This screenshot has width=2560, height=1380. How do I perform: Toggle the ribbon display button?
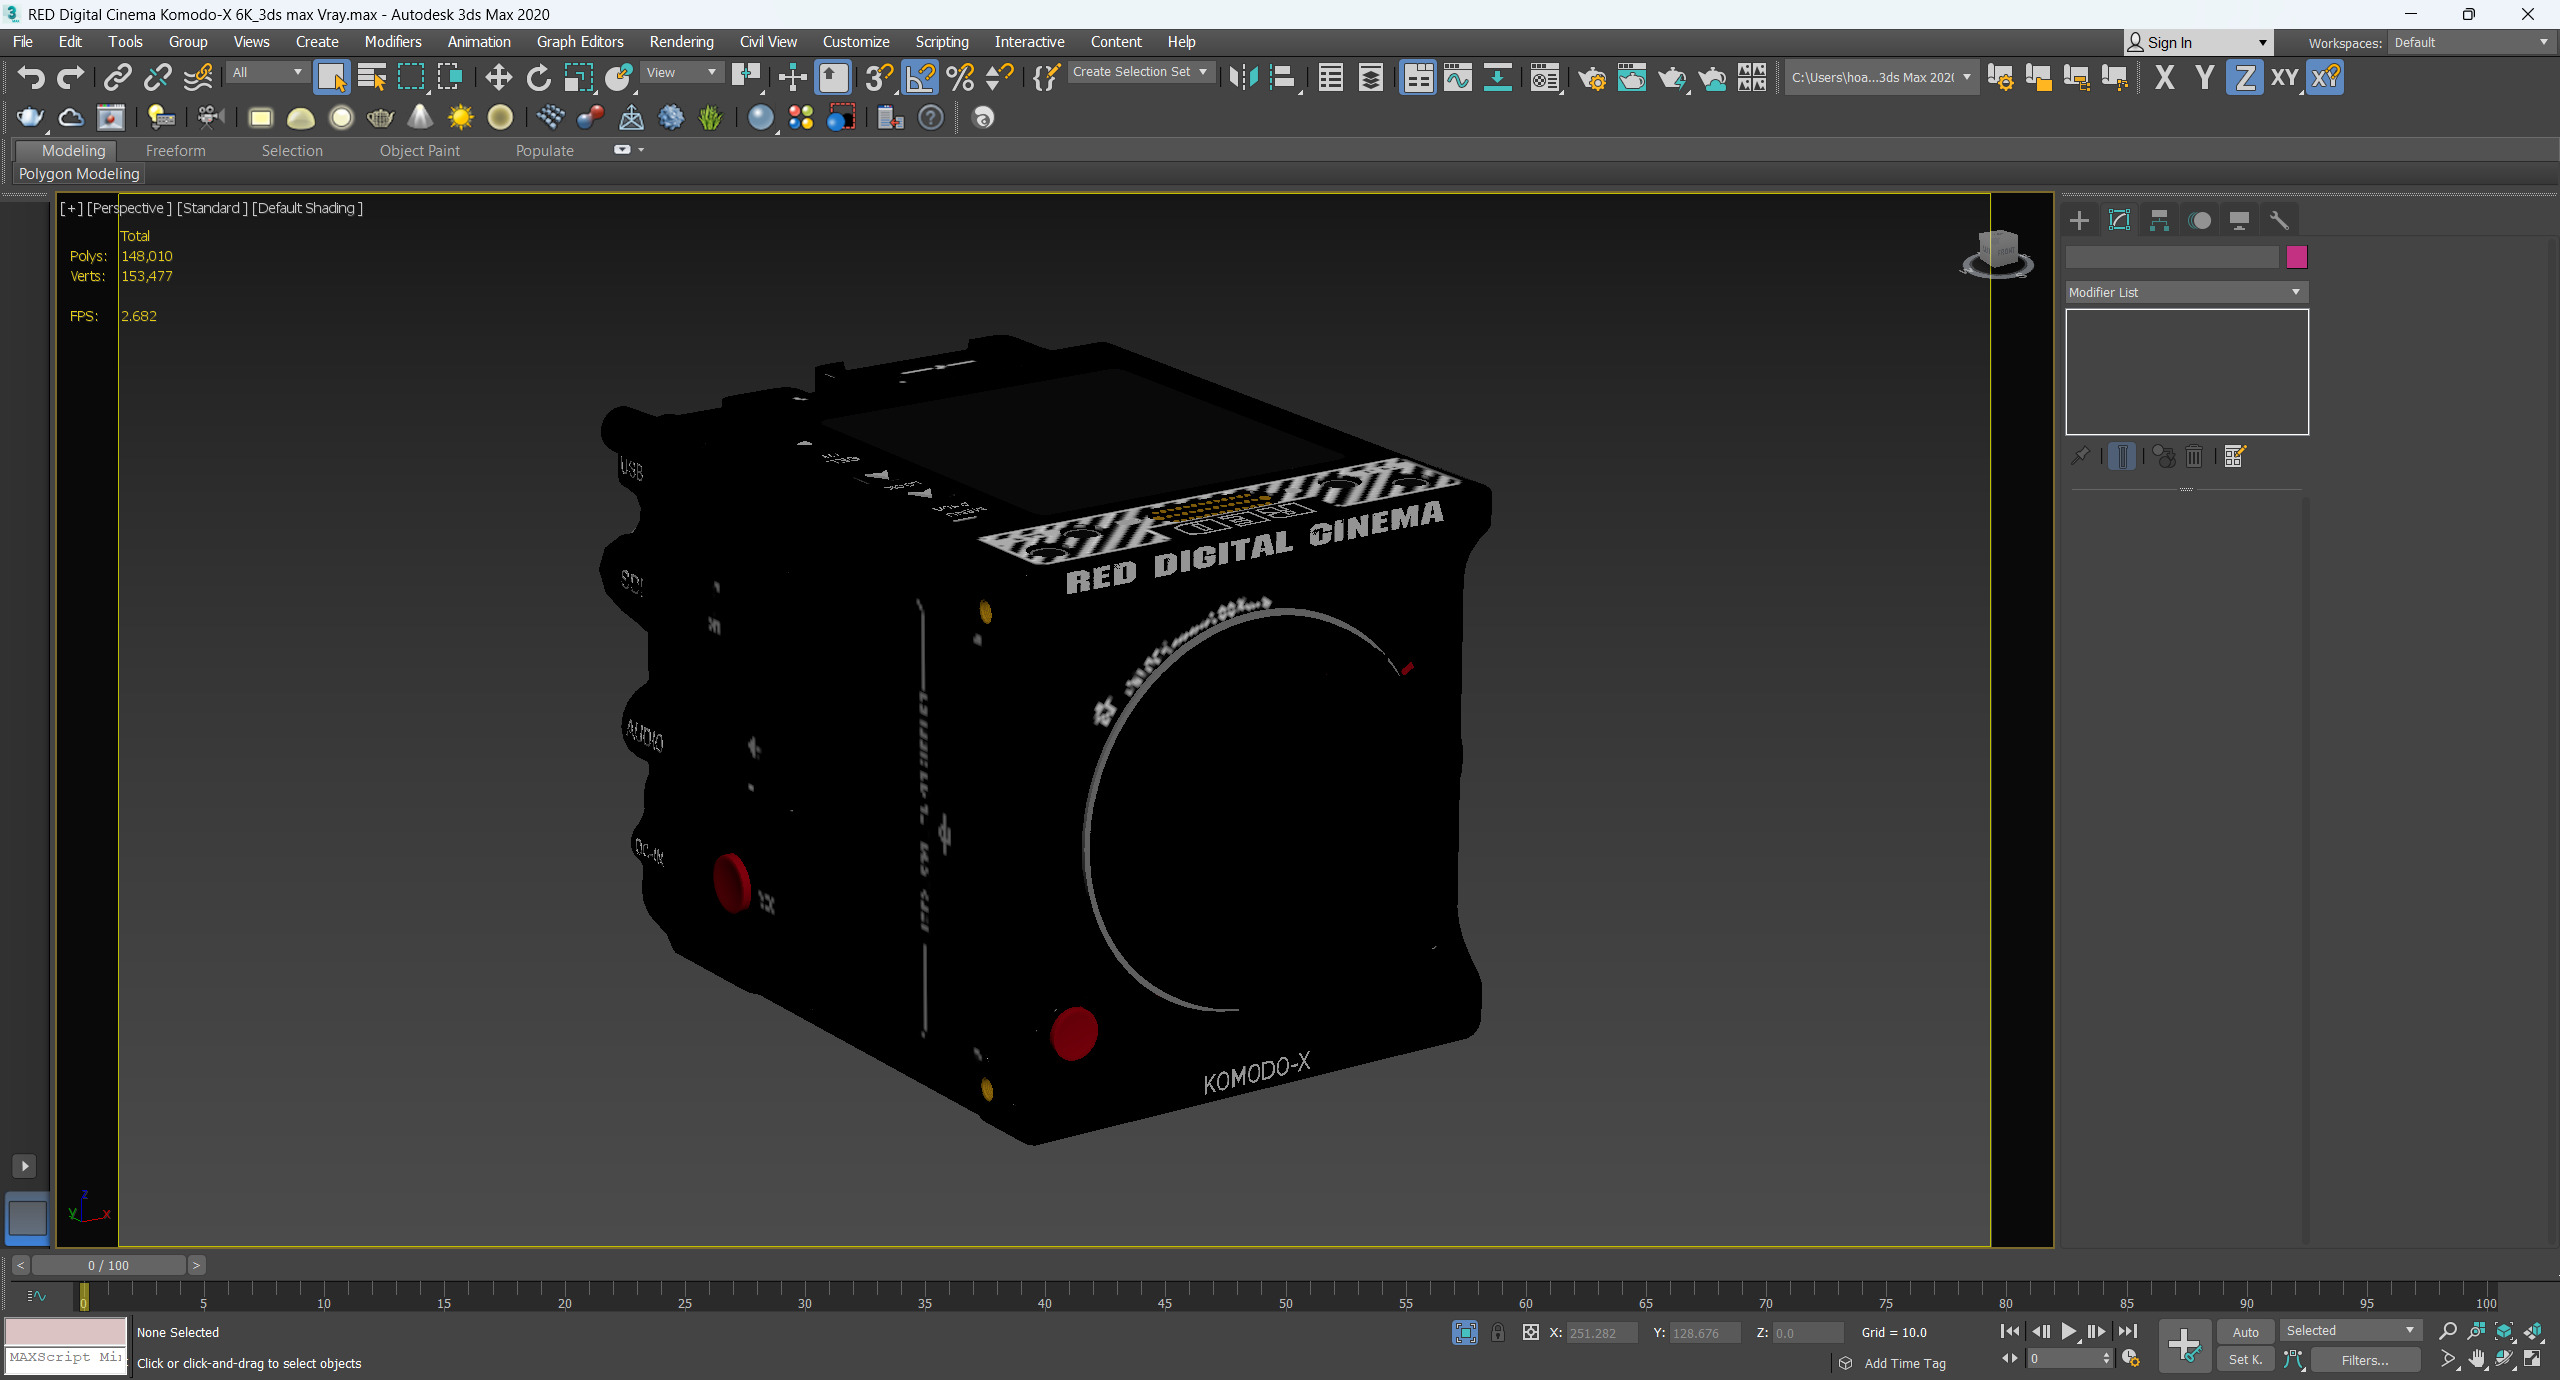(x=1418, y=77)
